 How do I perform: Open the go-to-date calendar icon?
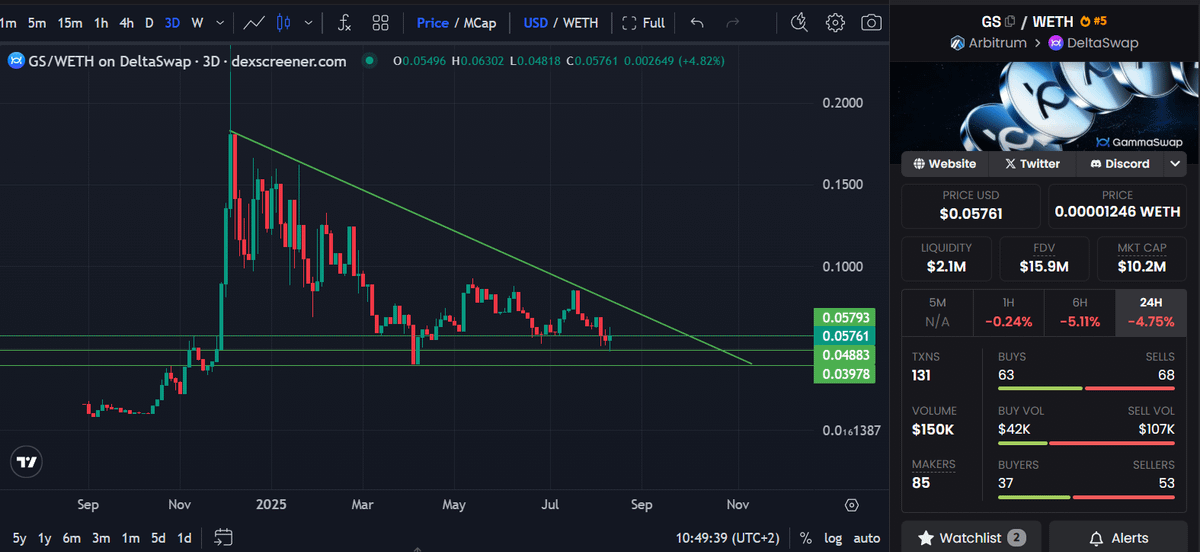point(223,537)
